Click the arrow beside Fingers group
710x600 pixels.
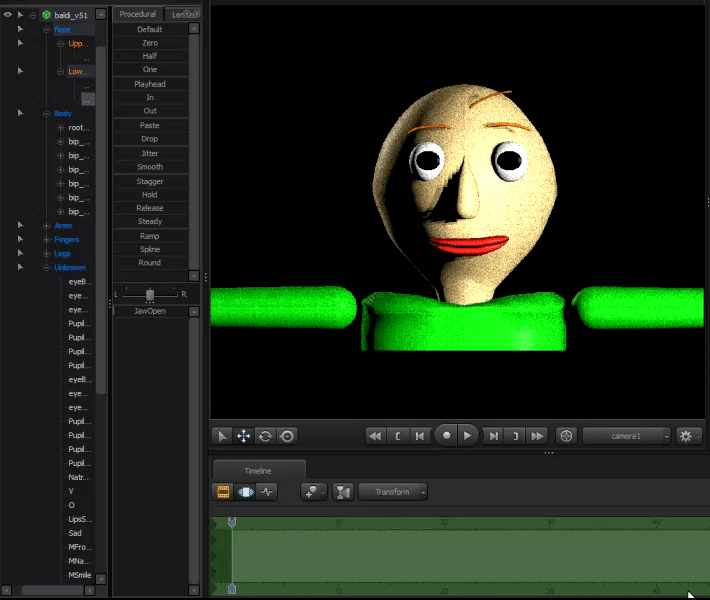20,239
